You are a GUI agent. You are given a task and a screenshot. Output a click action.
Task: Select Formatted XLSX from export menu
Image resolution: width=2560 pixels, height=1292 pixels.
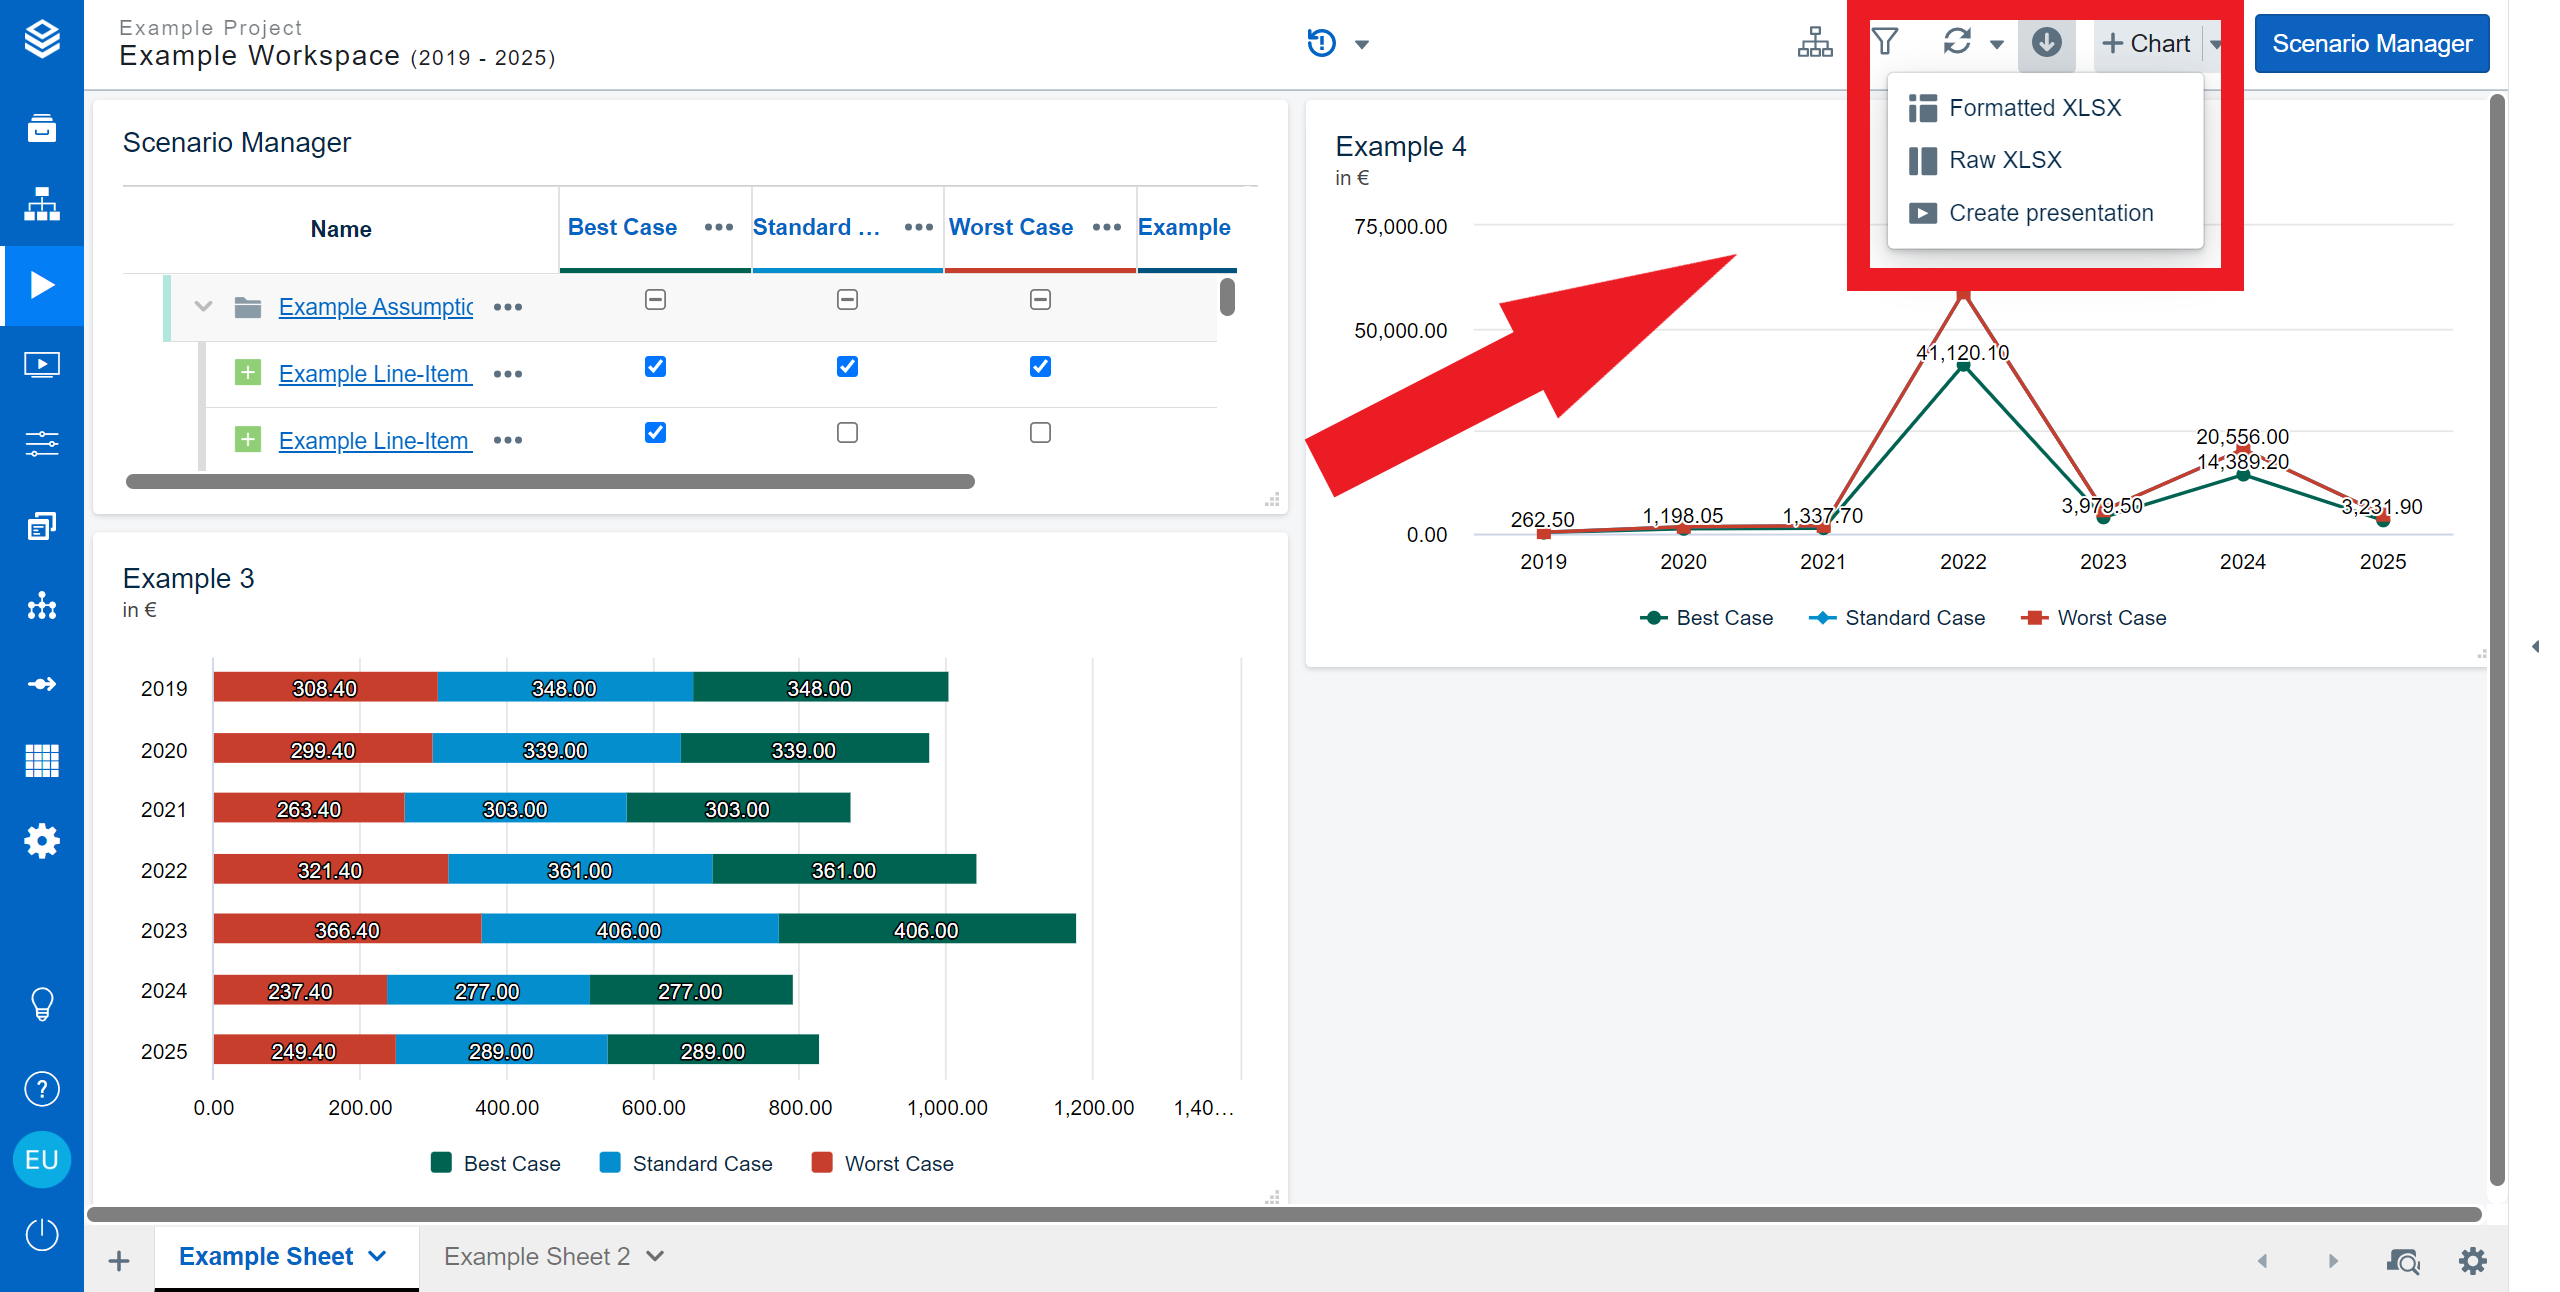[2034, 107]
